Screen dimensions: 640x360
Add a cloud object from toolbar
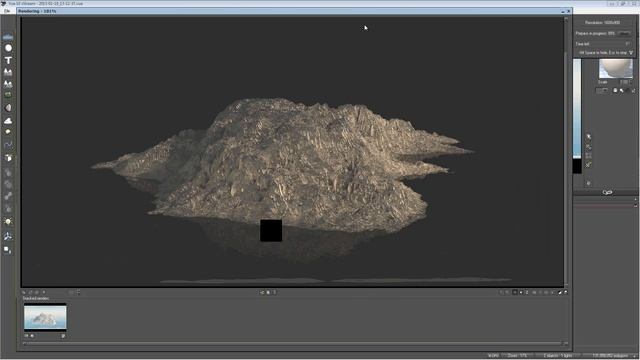coord(8,121)
